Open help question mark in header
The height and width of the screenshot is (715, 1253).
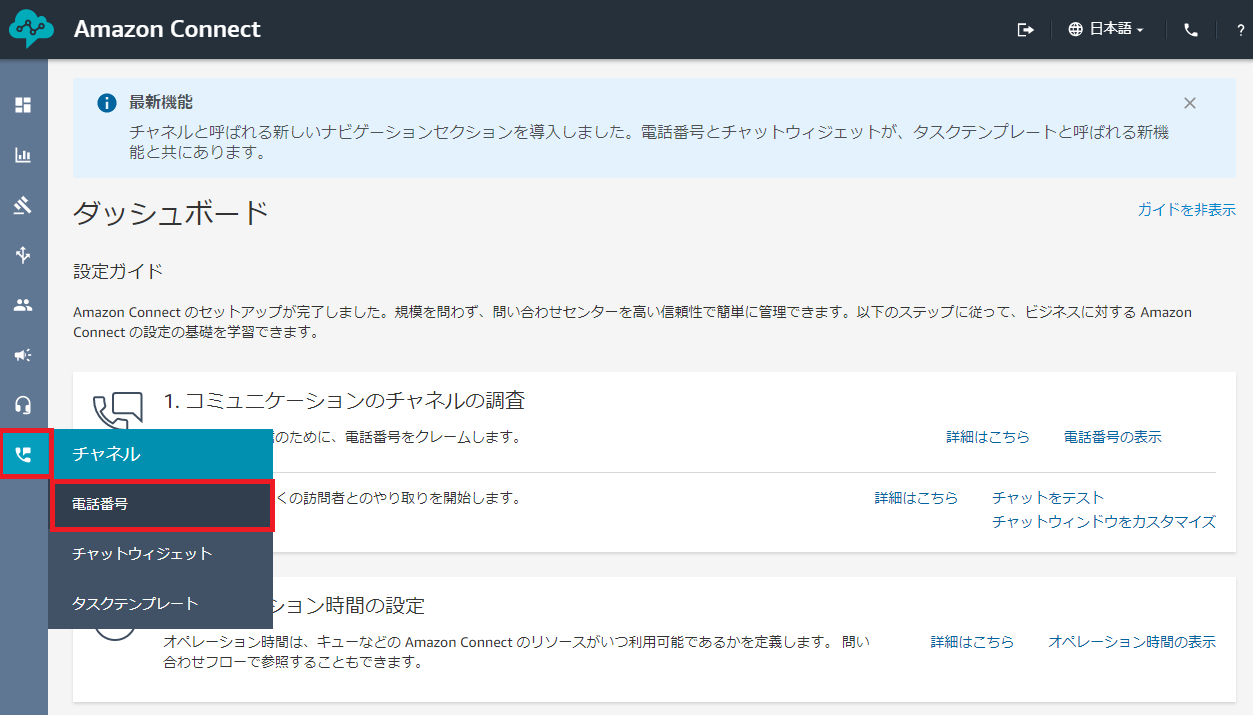[x=1240, y=29]
